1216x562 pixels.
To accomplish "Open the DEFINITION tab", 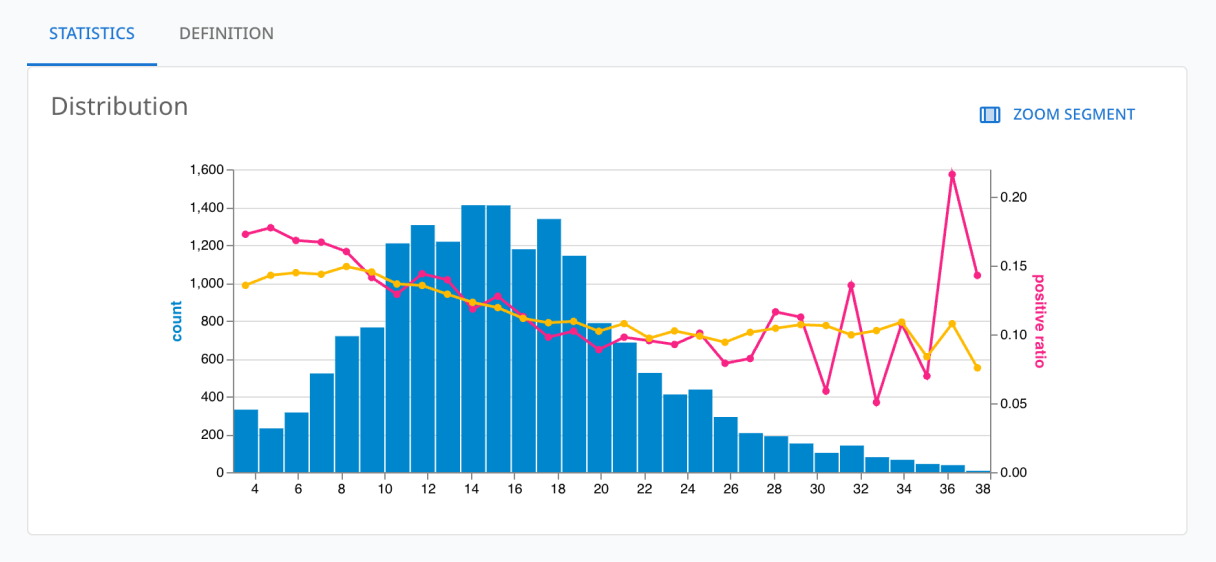I will point(226,33).
